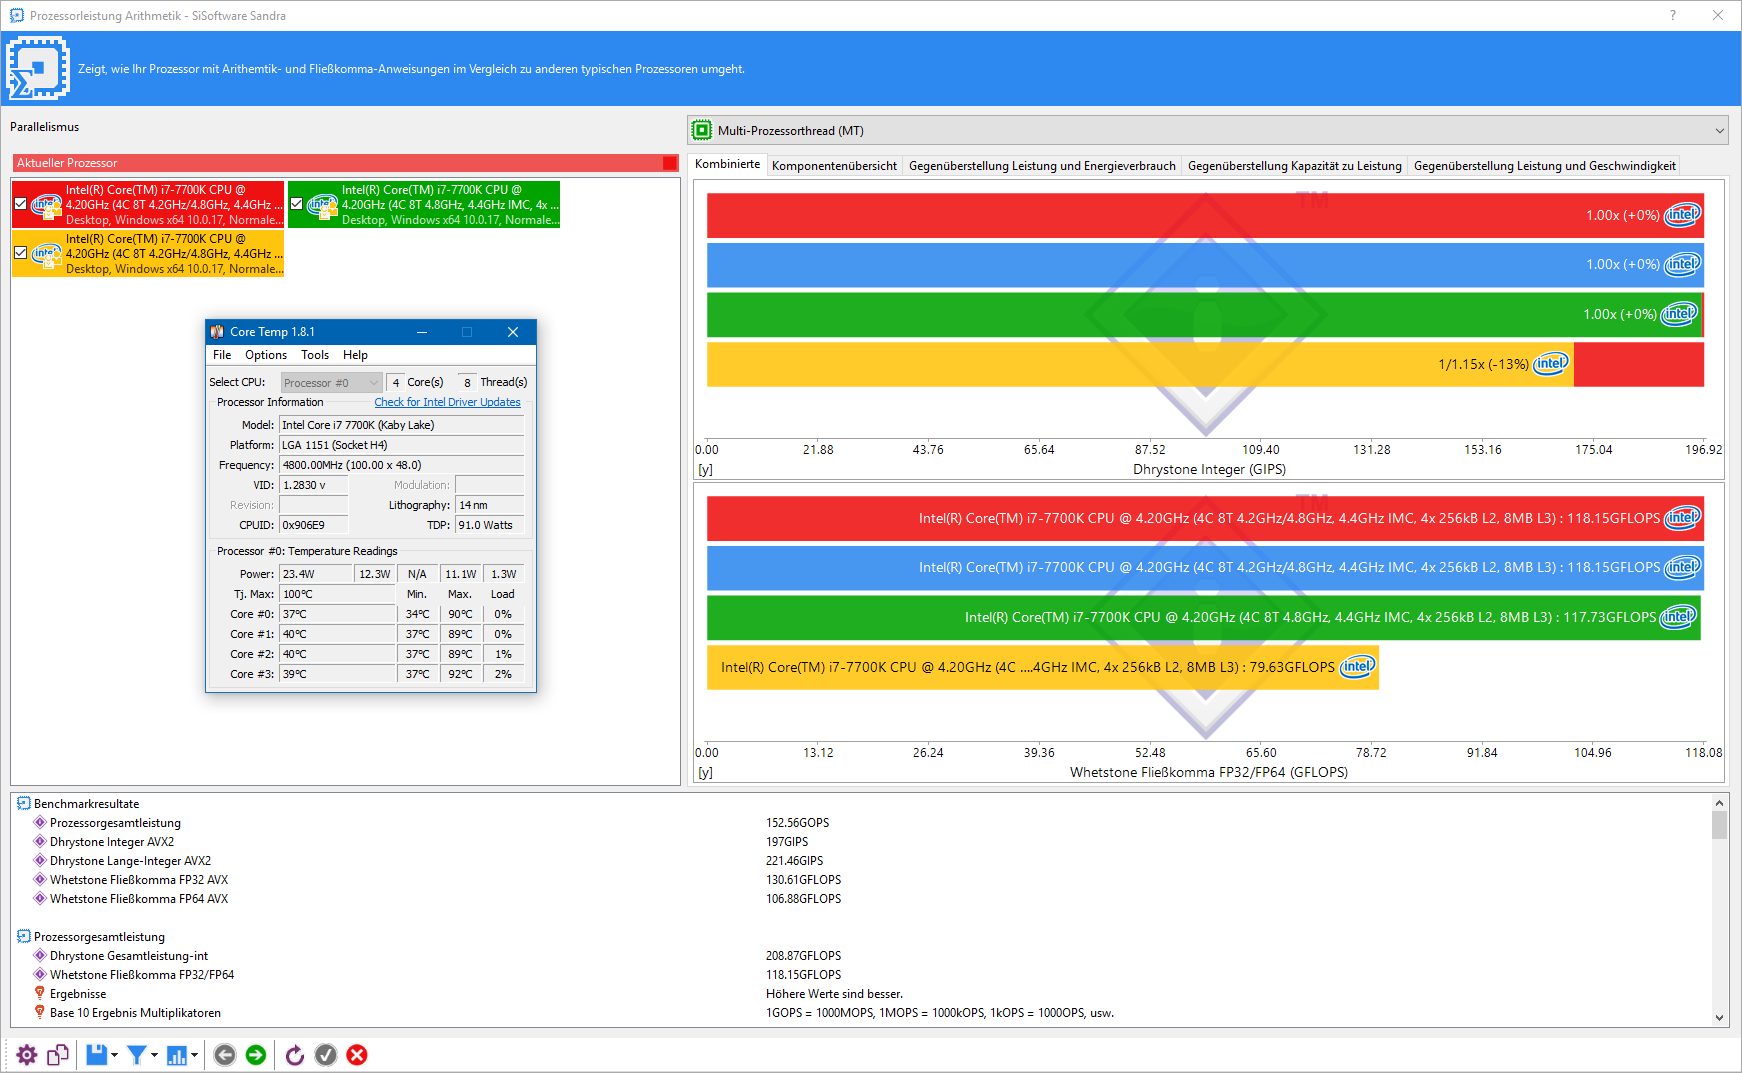Click Intel logo on blue Dhrystone bar
Image resolution: width=1742 pixels, height=1073 pixels.
click(1682, 264)
